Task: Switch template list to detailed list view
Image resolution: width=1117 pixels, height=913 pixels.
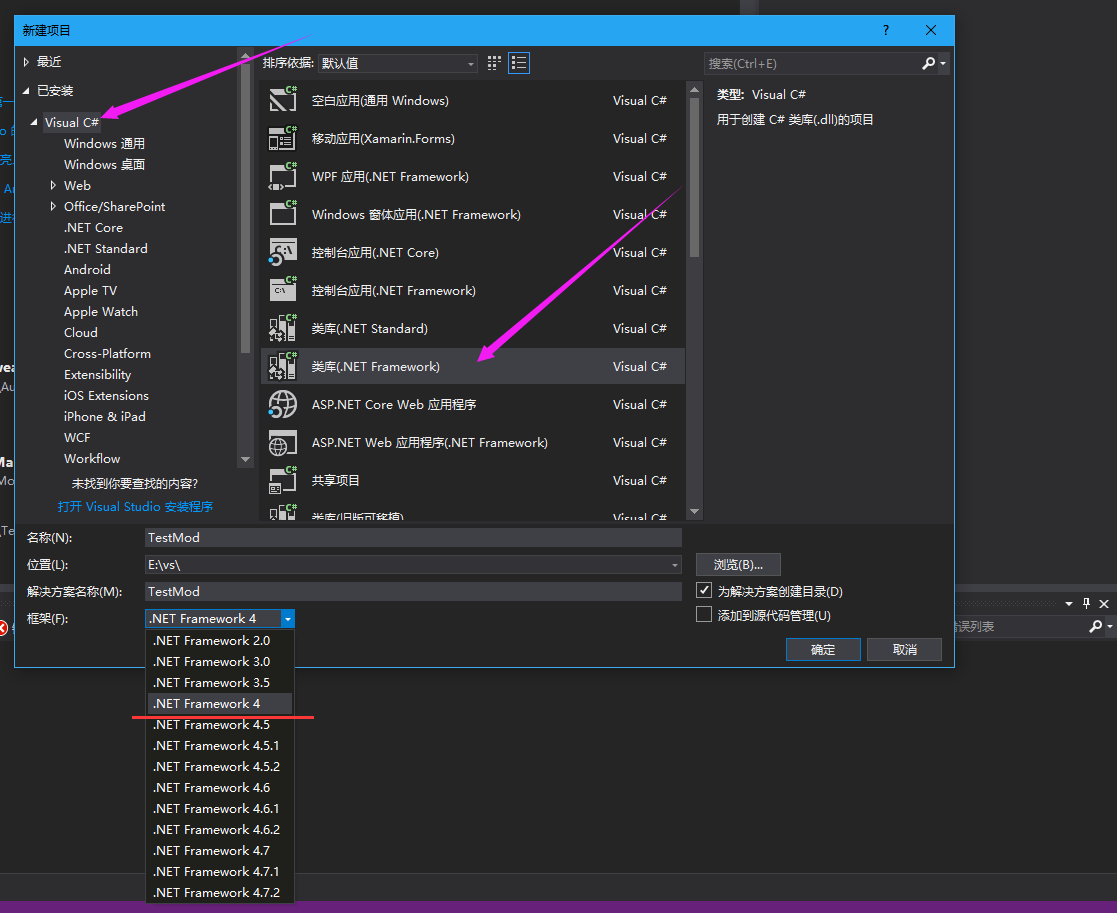Action: tap(518, 62)
